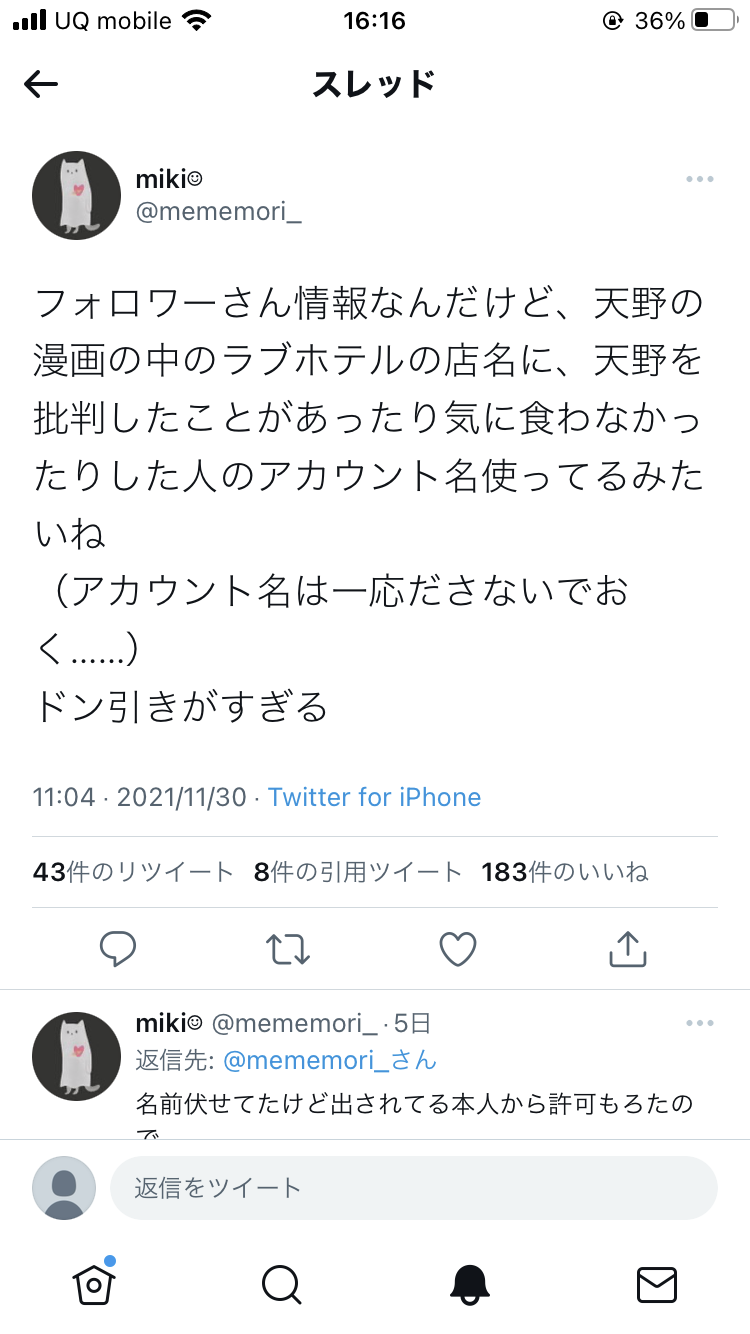Tap the reply speech bubble icon

coord(118,949)
